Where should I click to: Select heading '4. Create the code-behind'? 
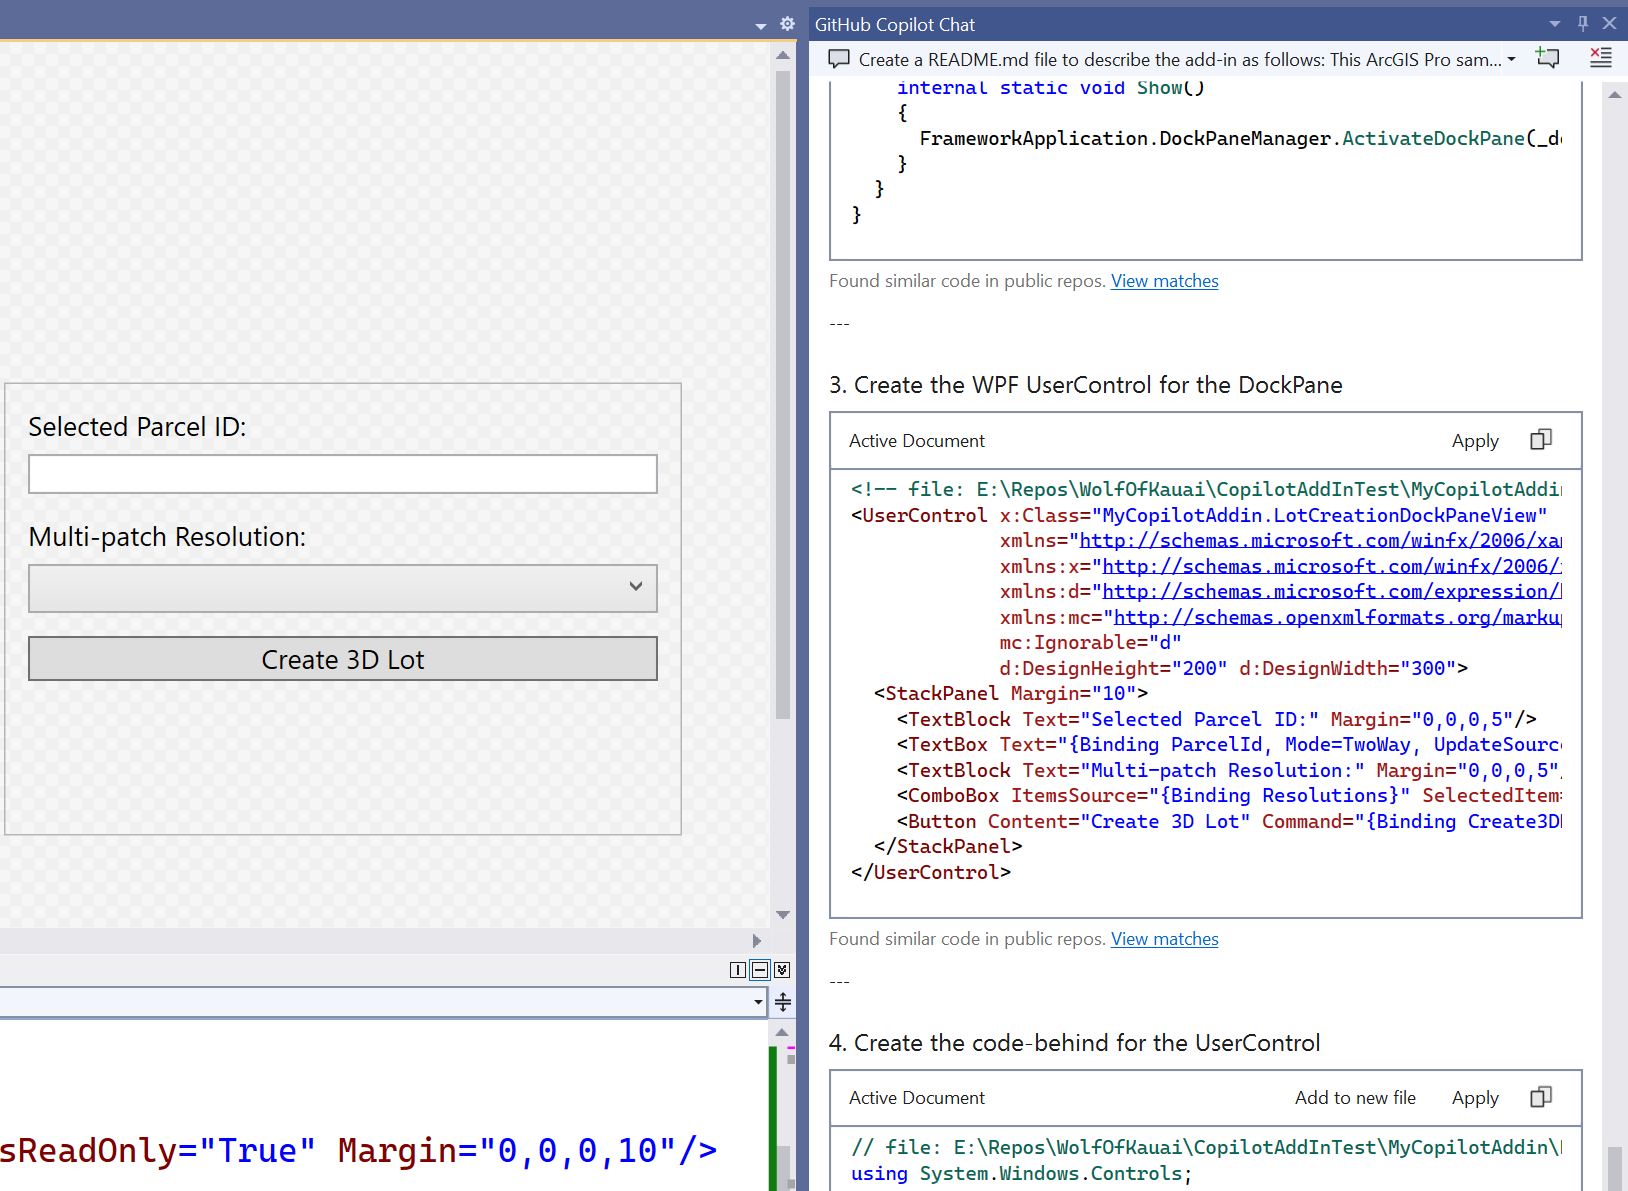point(1075,1043)
